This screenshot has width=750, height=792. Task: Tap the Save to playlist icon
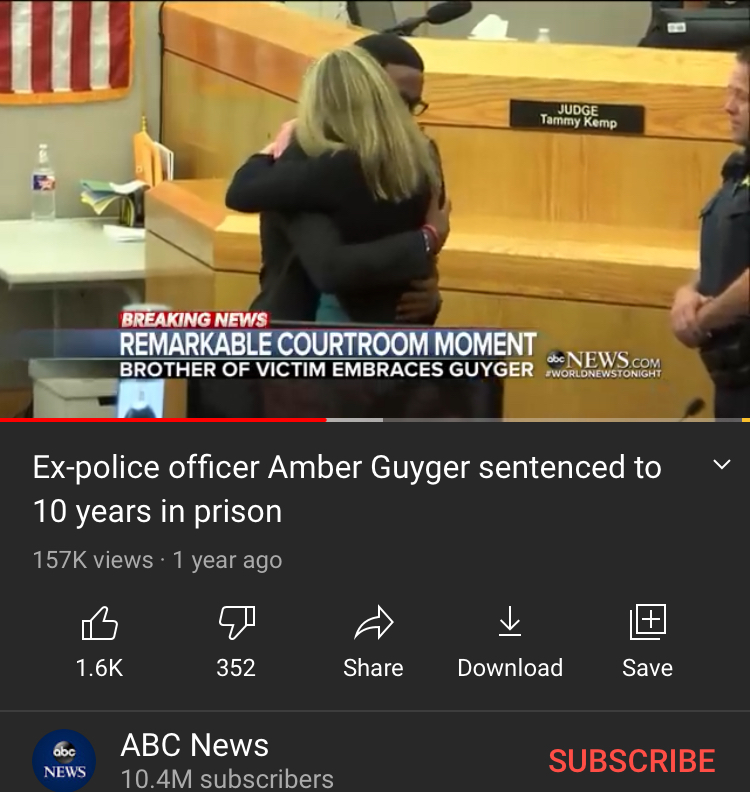coord(648,622)
